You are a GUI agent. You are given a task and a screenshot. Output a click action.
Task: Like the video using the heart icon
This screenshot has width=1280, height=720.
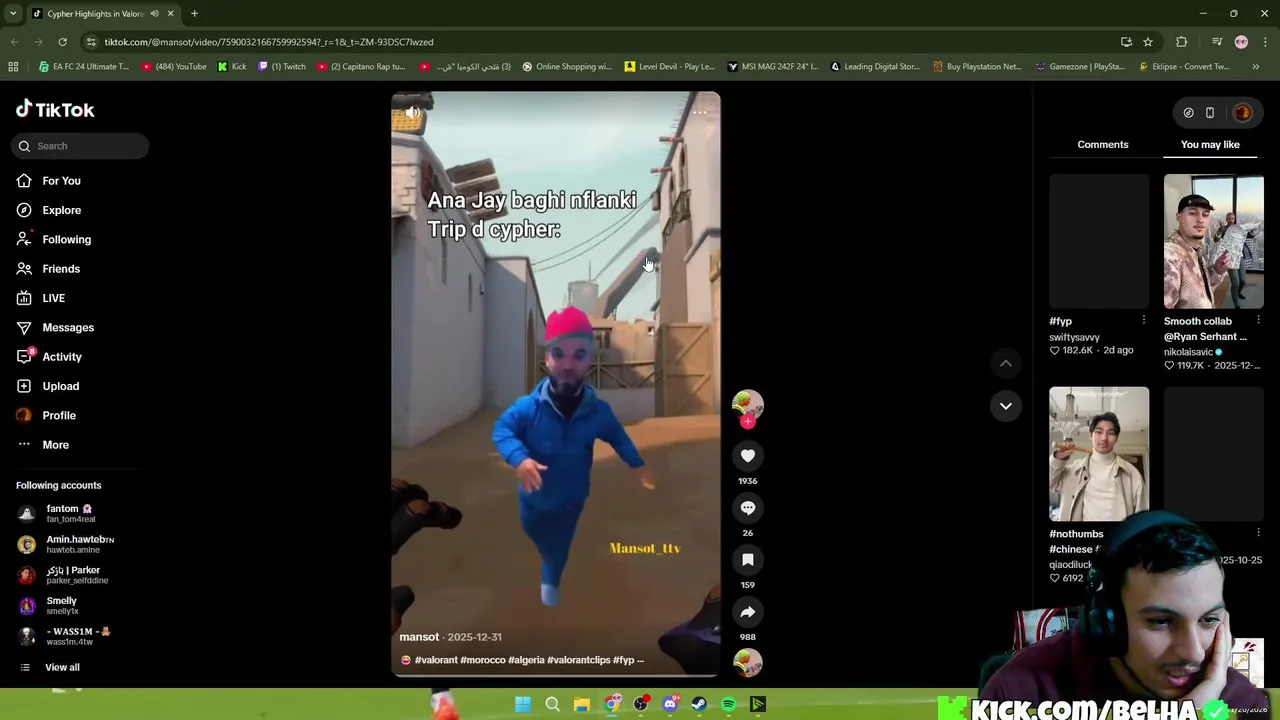coord(748,456)
